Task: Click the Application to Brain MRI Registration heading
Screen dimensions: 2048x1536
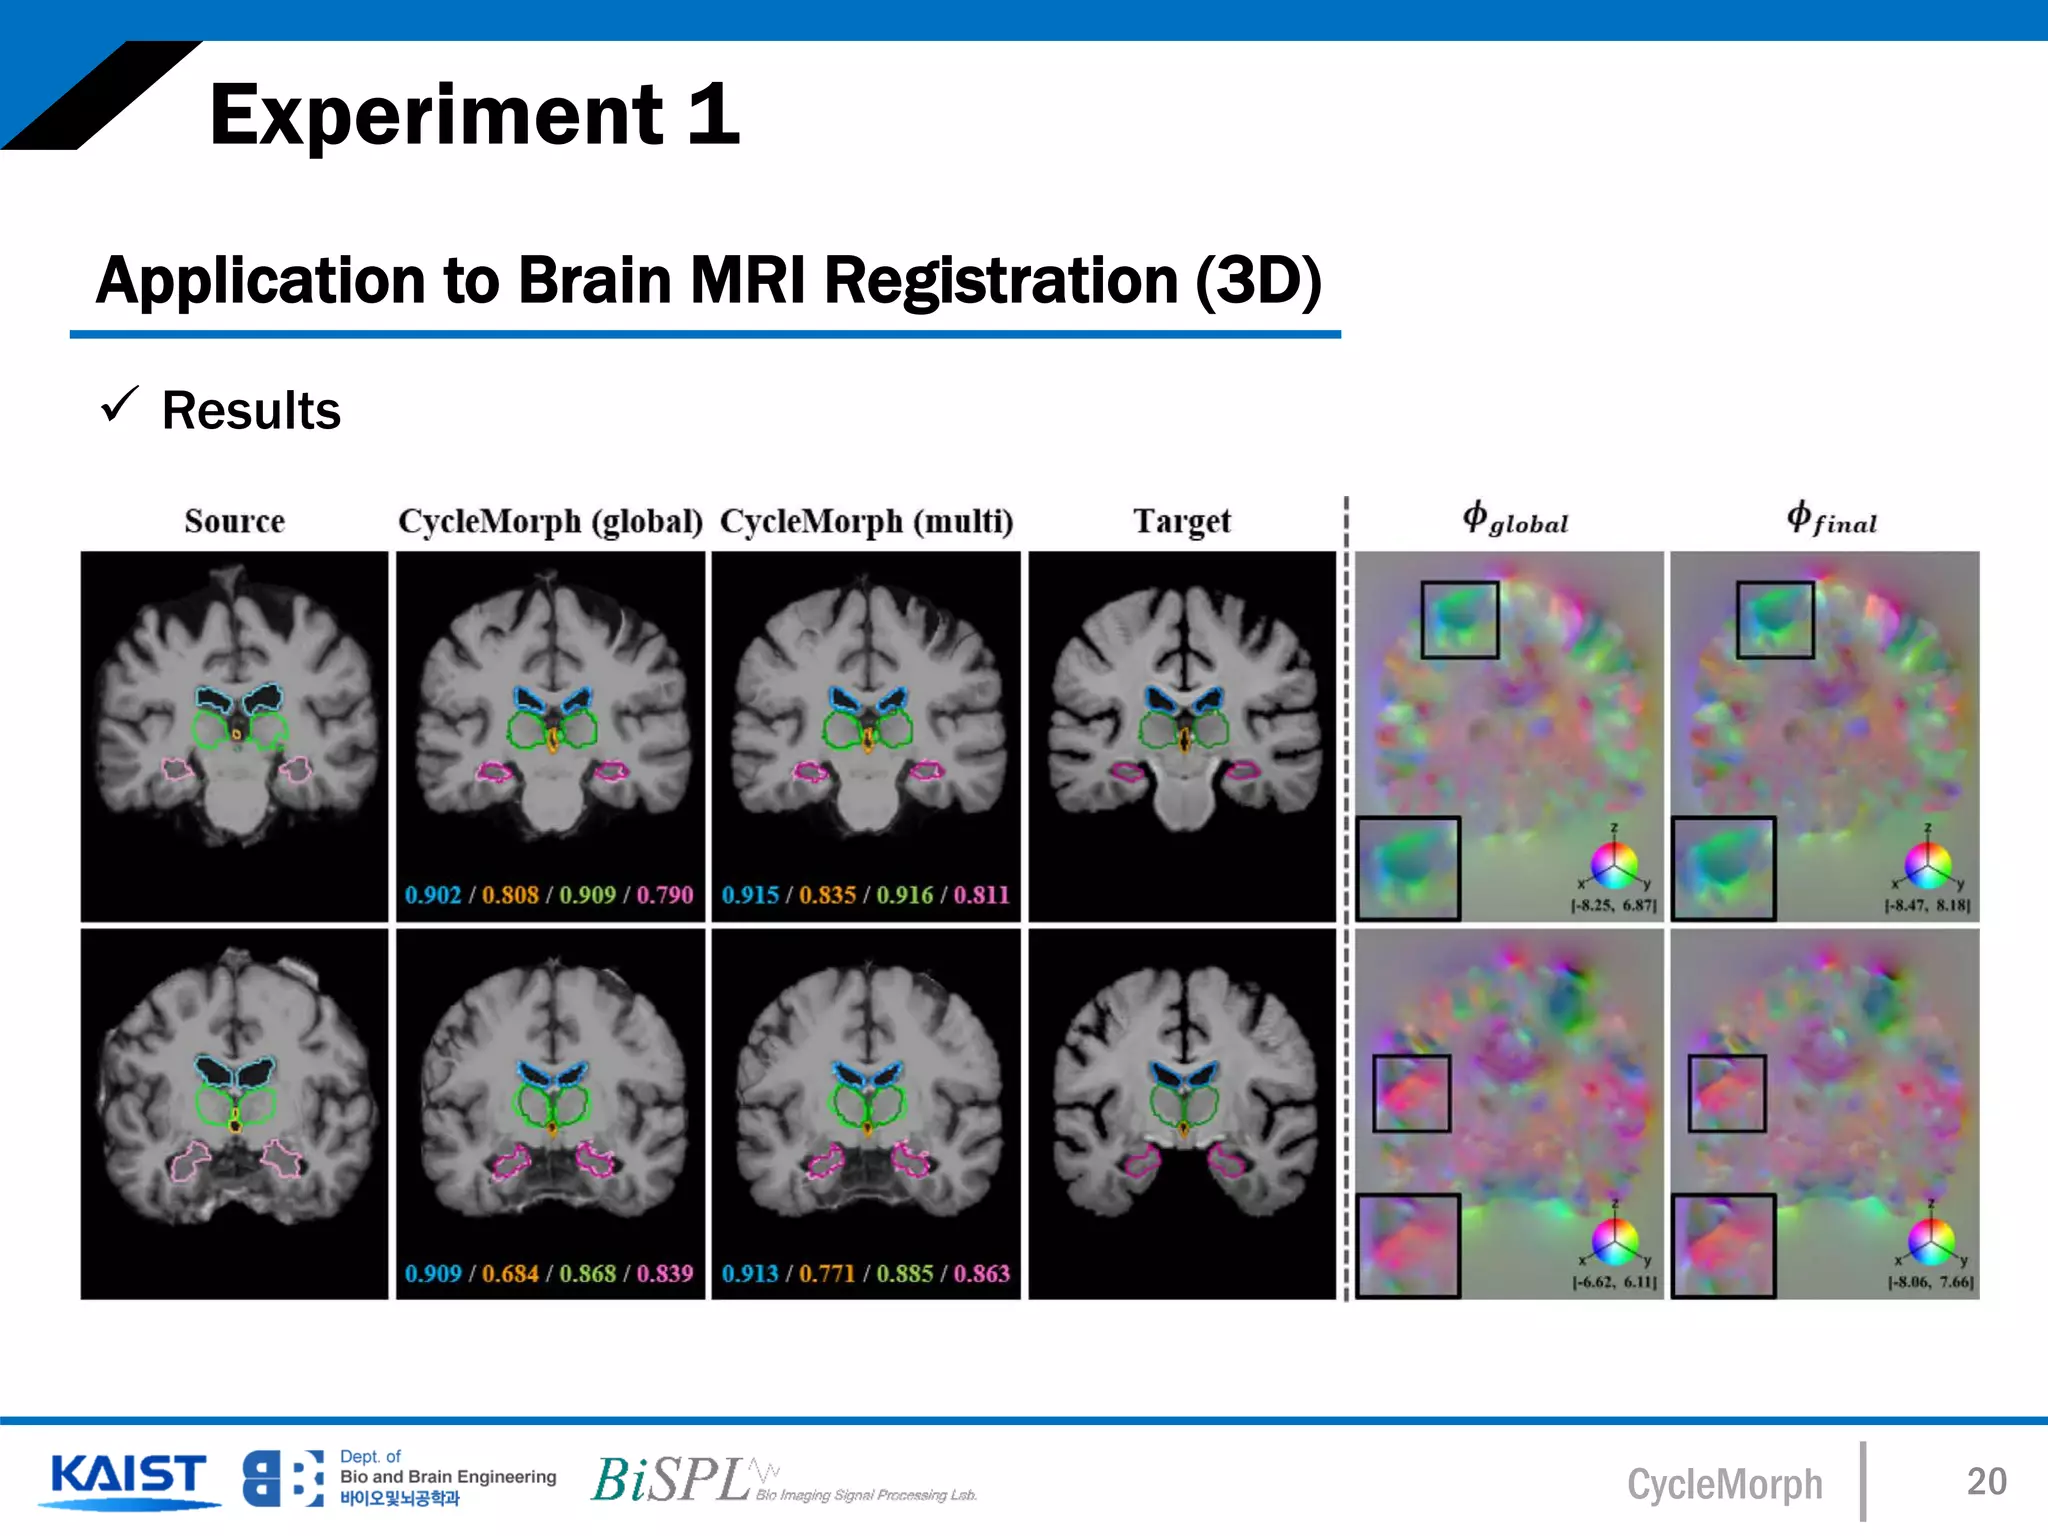Action: (708, 280)
